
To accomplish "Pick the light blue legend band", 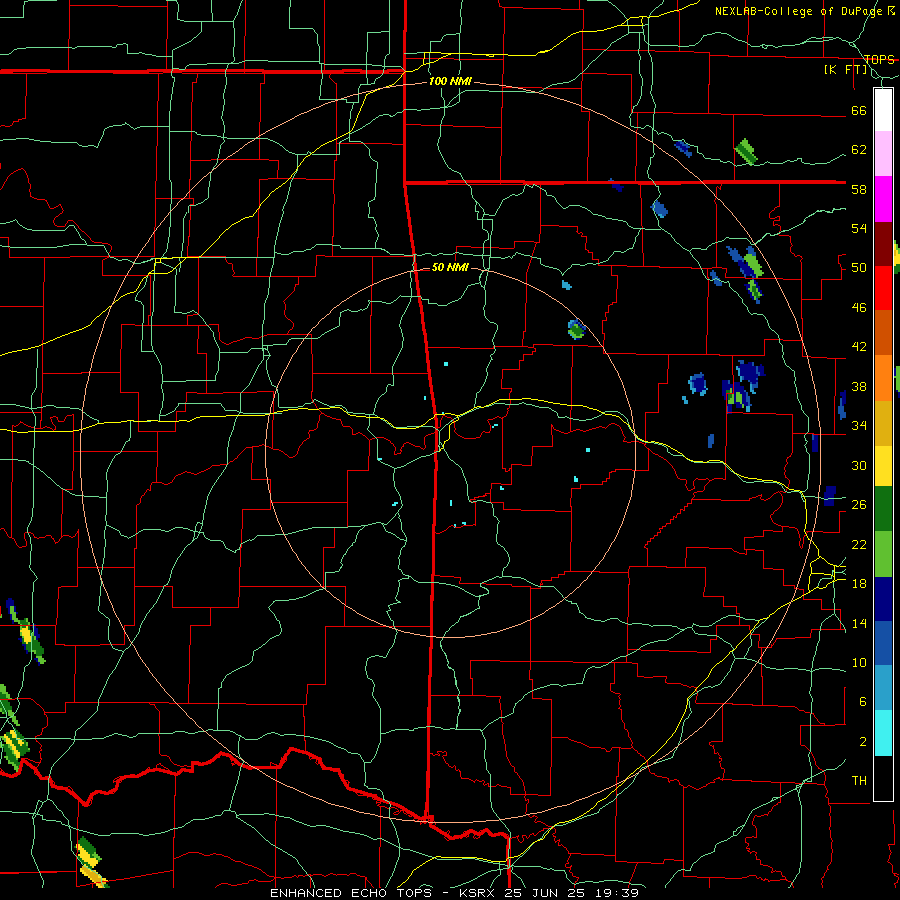I will click(883, 688).
